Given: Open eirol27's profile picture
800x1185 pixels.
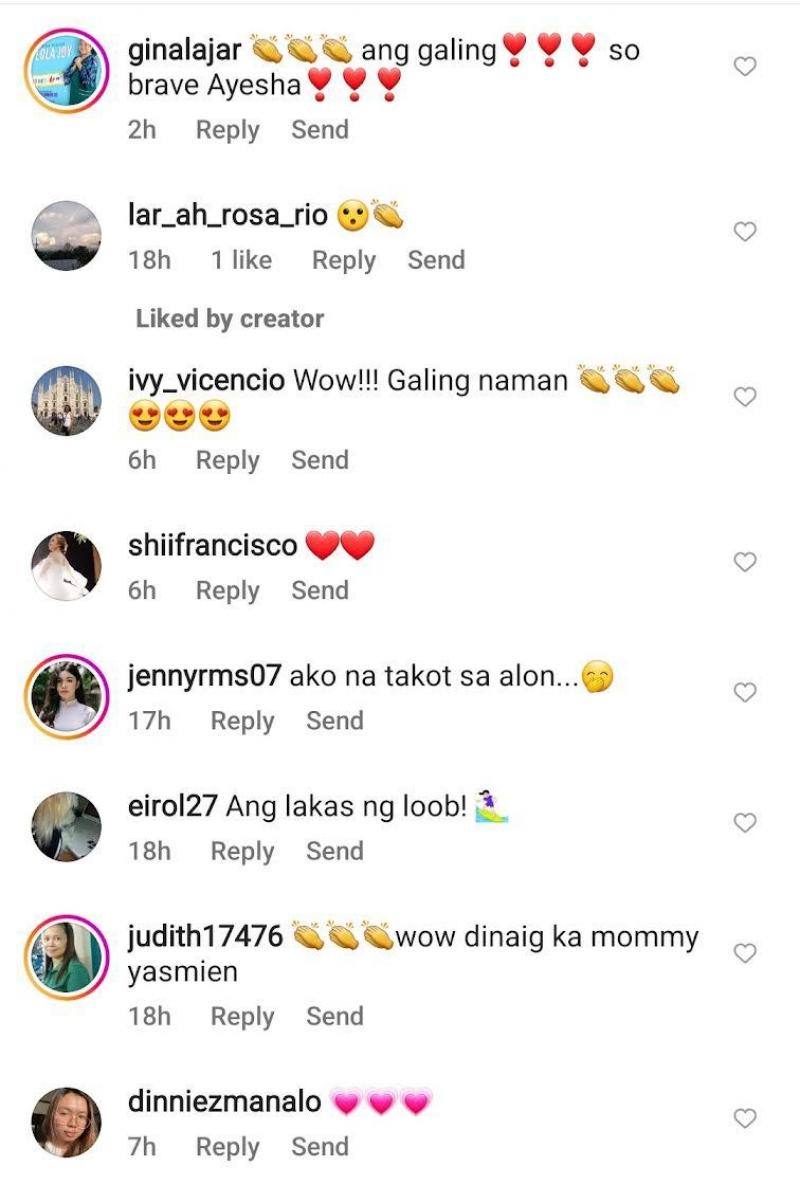Looking at the screenshot, I should [x=66, y=826].
